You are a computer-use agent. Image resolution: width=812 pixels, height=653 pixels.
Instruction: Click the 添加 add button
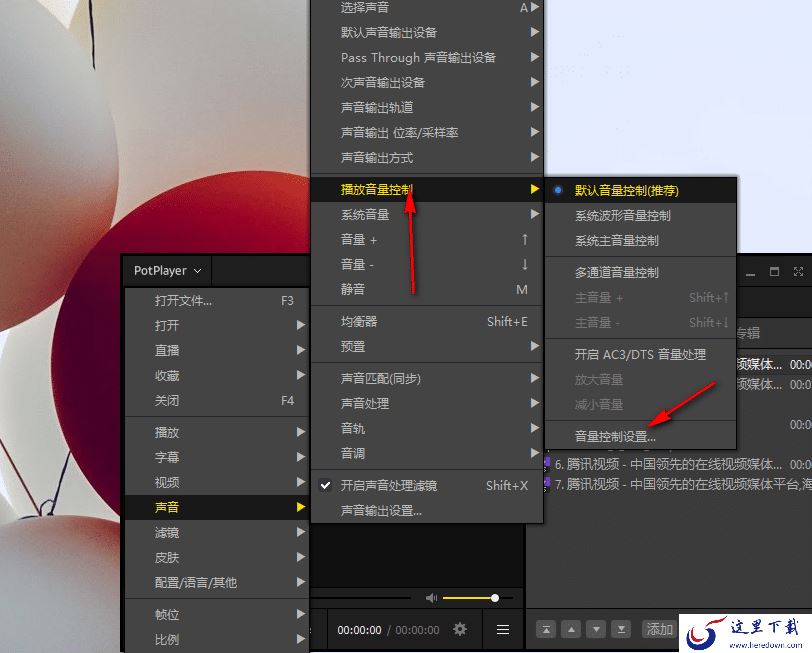point(659,629)
